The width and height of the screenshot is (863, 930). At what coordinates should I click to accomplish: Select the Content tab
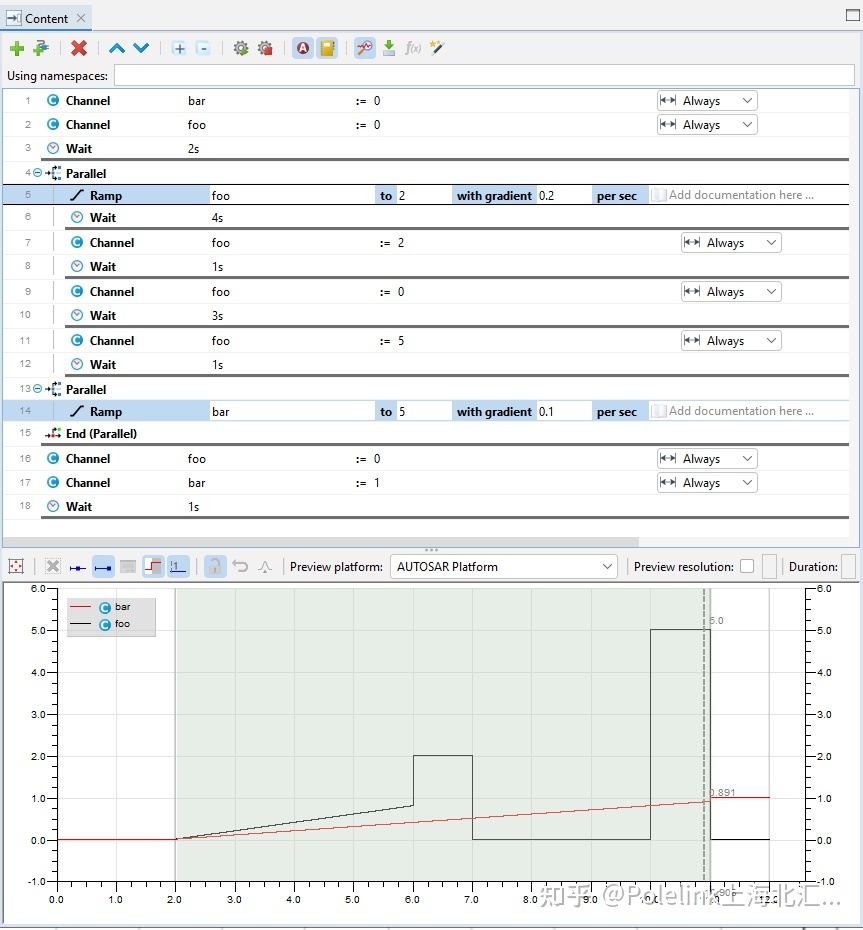(x=46, y=18)
